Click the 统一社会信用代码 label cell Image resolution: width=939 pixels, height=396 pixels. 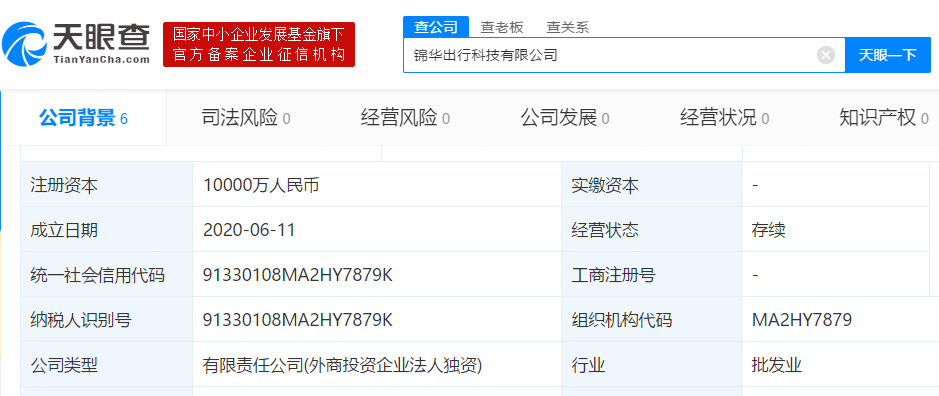(107, 275)
